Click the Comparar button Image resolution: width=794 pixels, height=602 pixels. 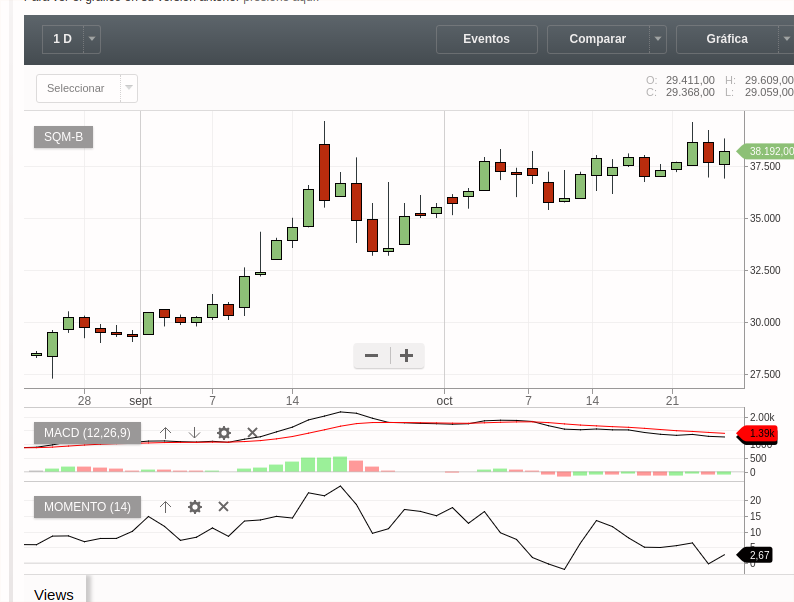[x=598, y=39]
